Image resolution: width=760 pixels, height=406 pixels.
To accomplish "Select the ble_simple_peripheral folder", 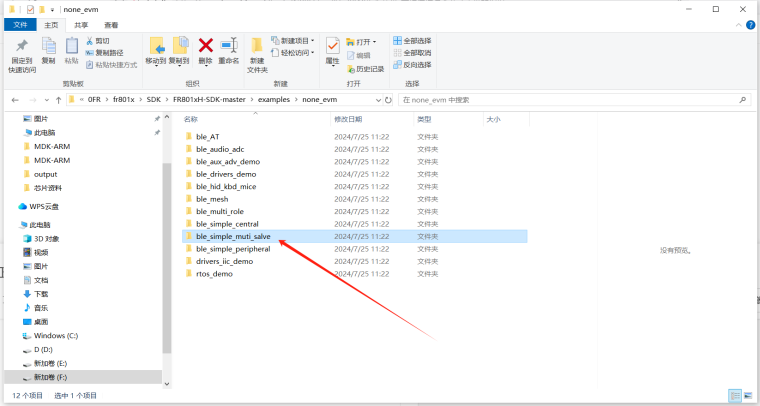I will (233, 249).
